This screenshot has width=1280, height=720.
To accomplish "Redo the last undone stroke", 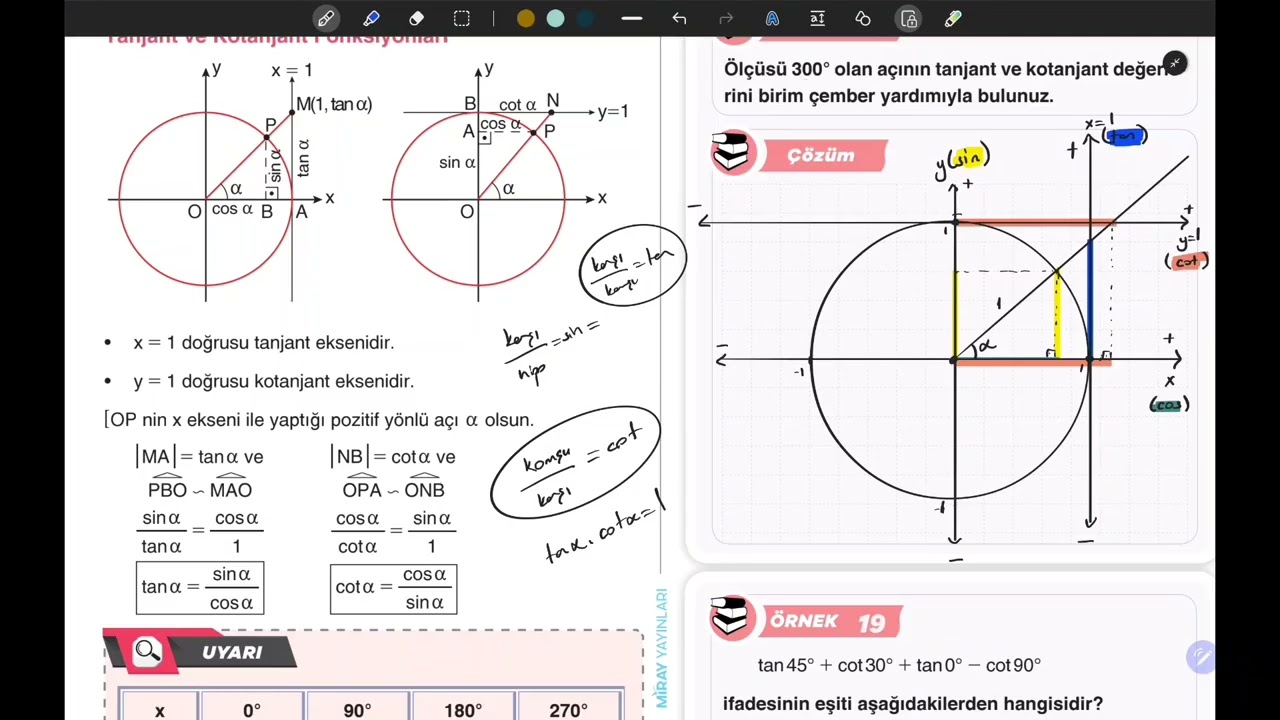I will coord(726,18).
